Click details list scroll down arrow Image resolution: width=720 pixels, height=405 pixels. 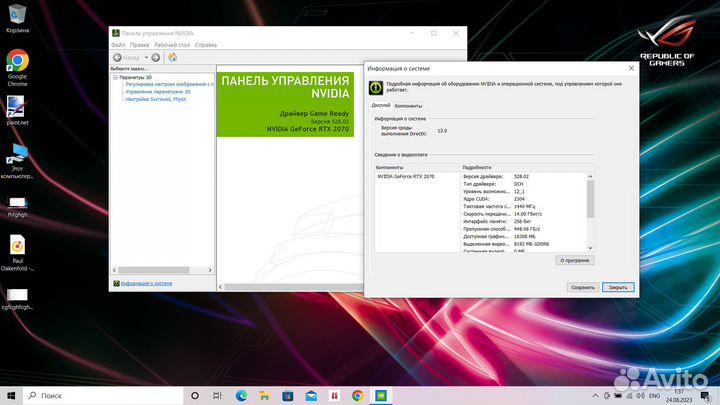591,248
